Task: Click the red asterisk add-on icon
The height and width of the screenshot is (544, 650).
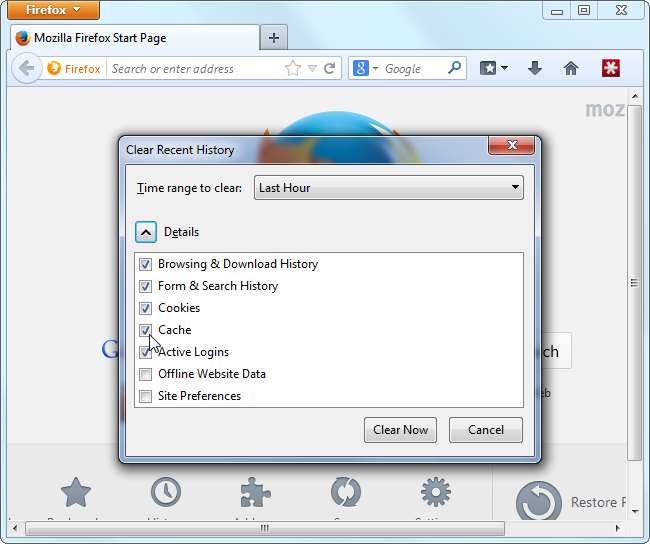Action: (611, 68)
